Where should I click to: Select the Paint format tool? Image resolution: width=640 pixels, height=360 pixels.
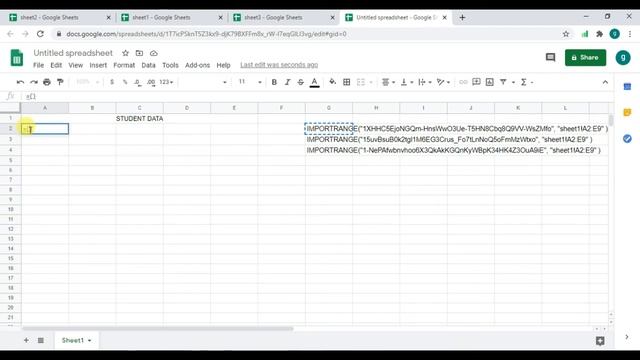60,82
